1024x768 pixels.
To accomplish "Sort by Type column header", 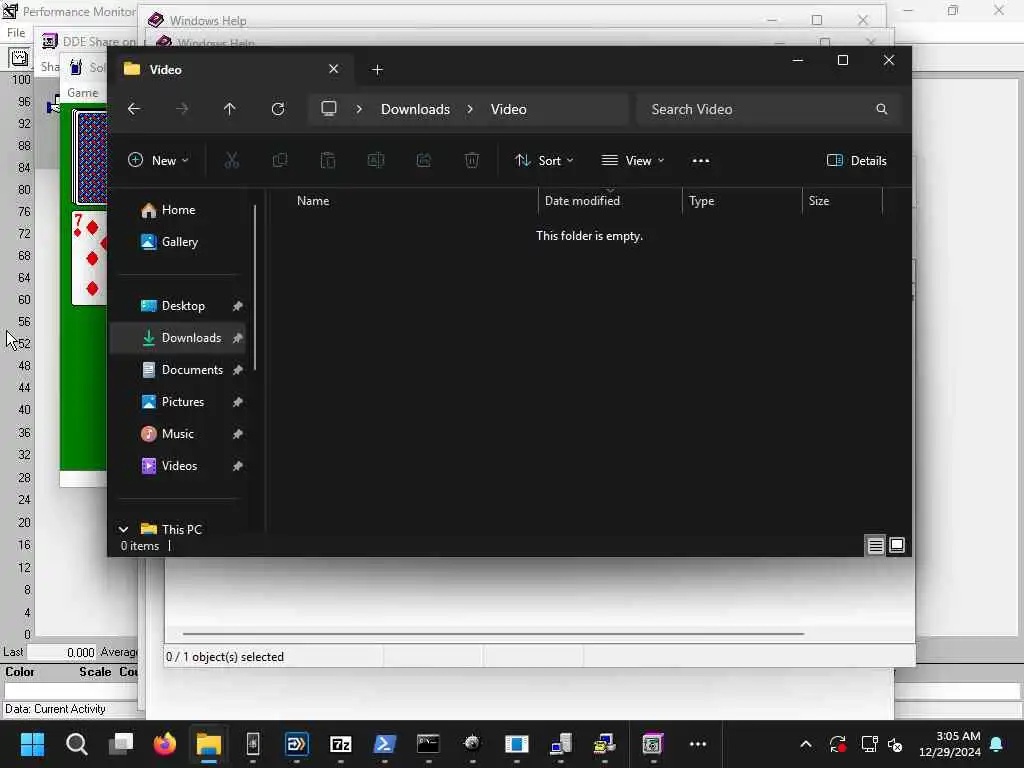I will 701,200.
